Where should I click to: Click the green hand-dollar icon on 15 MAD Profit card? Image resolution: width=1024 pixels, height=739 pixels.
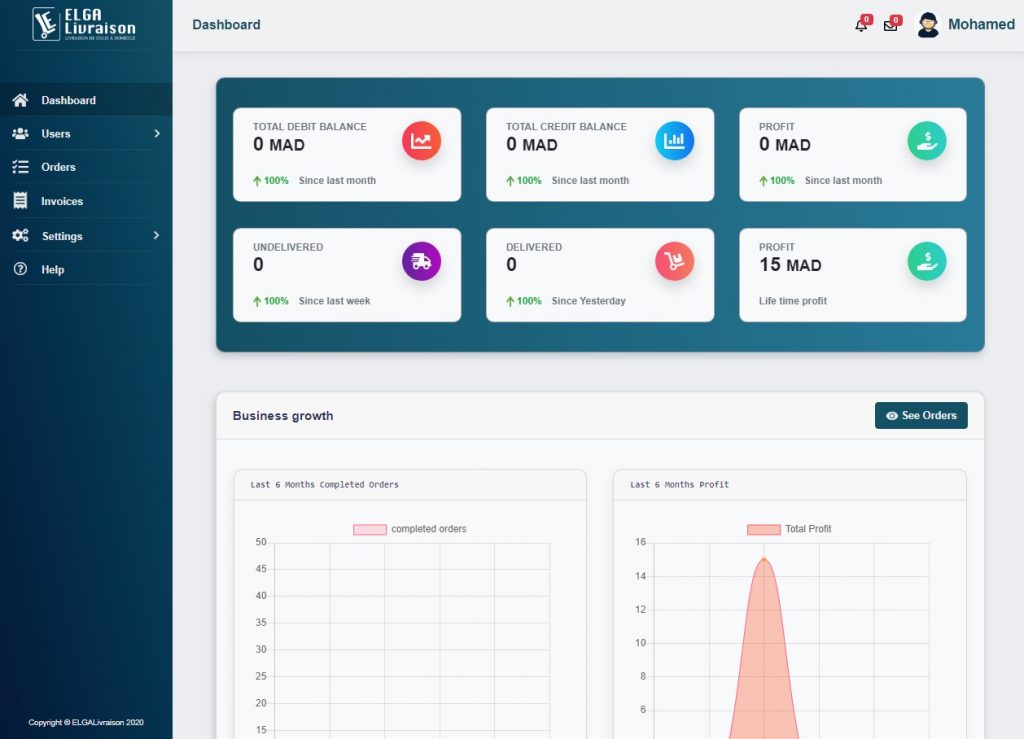(x=927, y=261)
